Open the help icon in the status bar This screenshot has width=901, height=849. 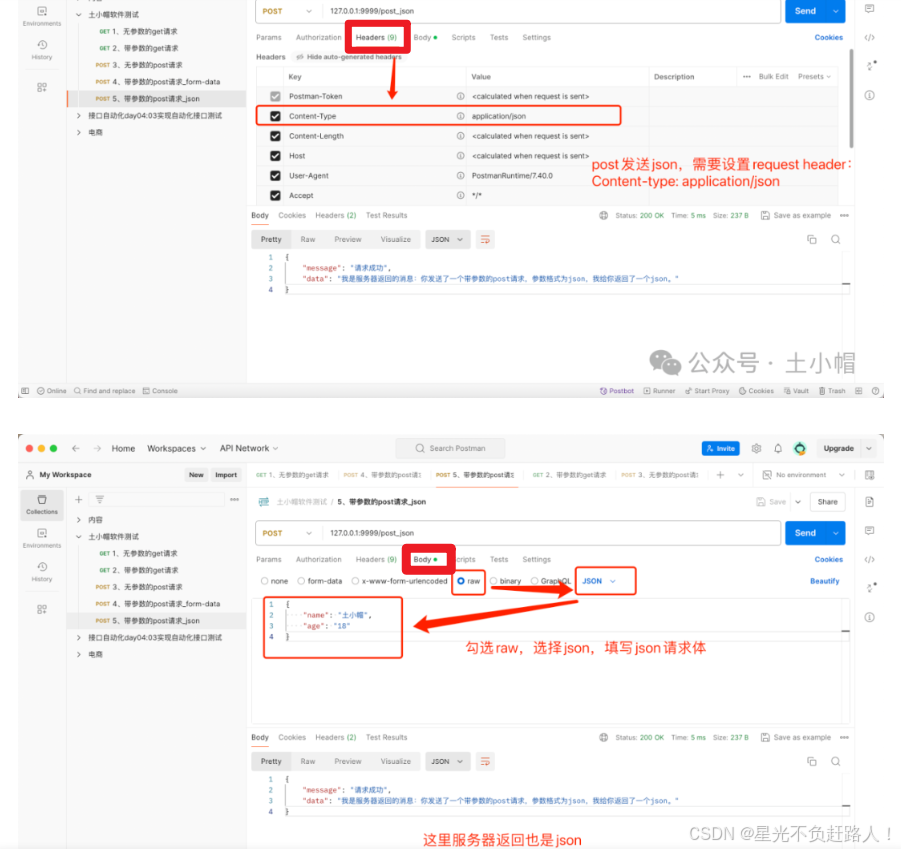click(875, 391)
